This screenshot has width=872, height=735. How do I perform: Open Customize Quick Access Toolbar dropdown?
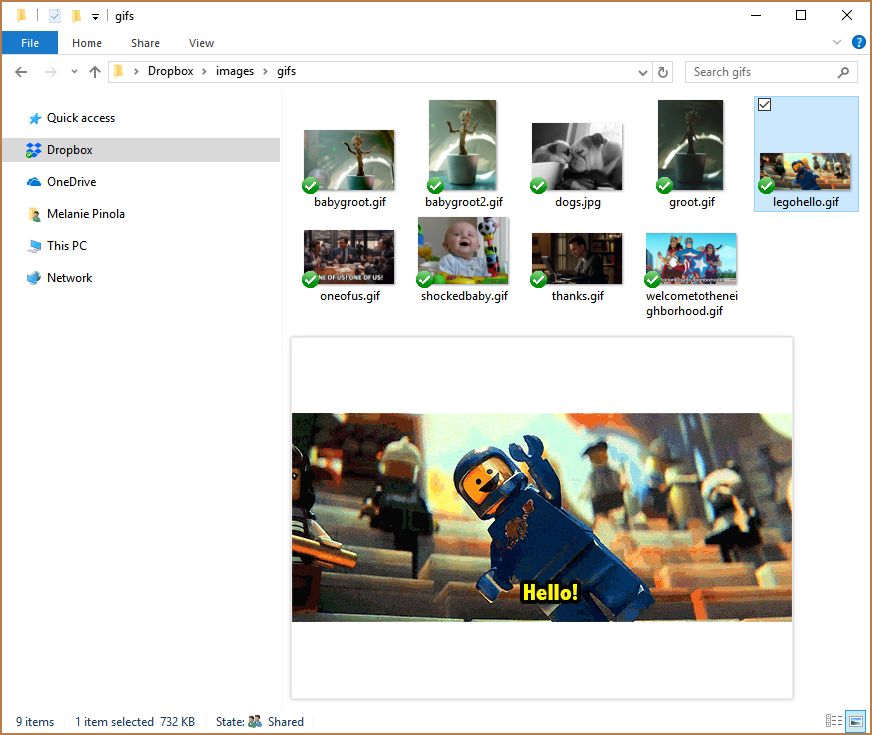95,17
